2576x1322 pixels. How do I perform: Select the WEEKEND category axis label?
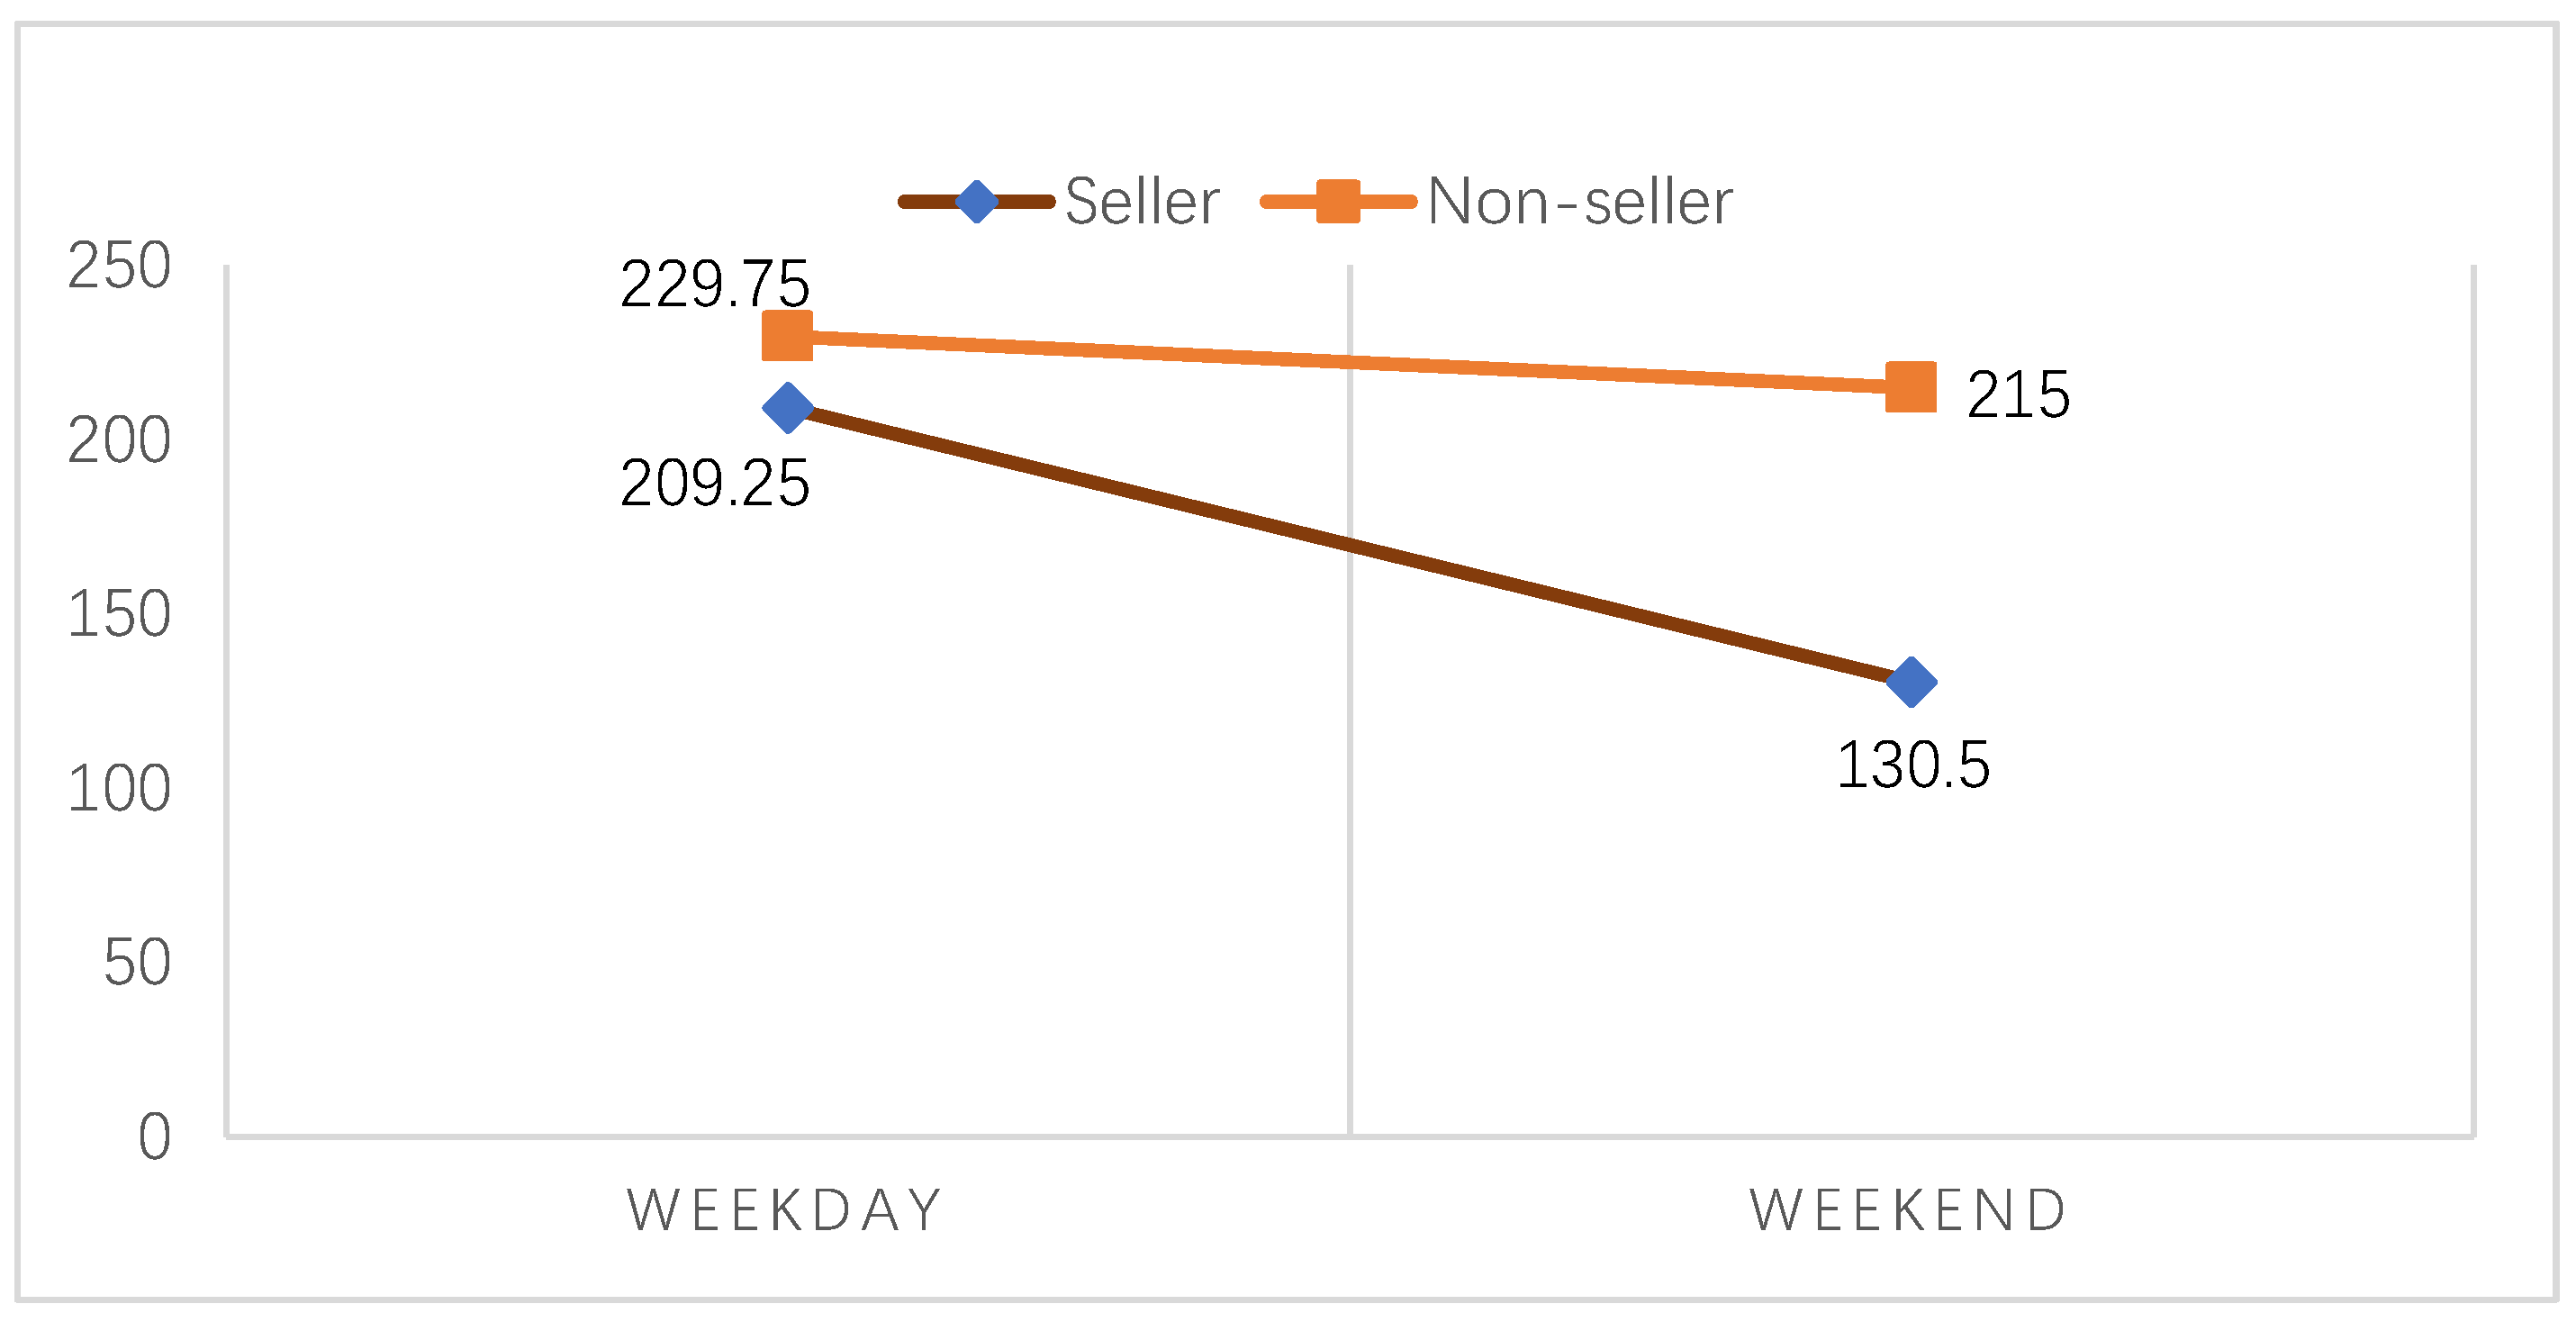point(1909,1210)
